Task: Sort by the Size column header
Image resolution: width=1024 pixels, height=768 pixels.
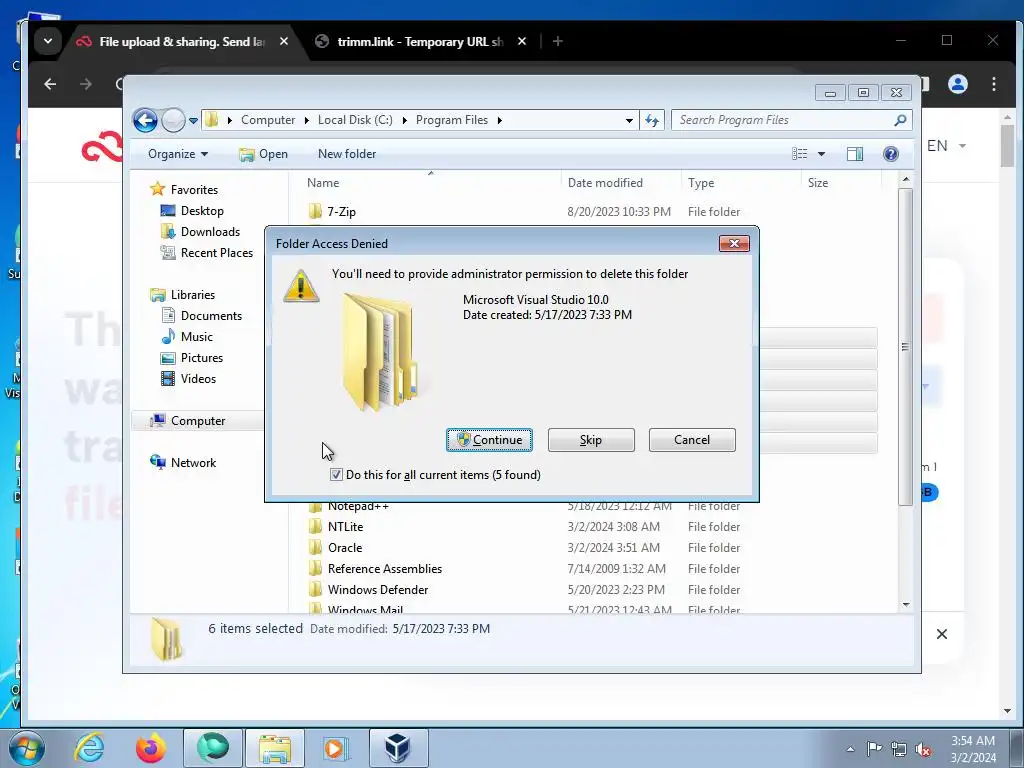Action: point(841,183)
